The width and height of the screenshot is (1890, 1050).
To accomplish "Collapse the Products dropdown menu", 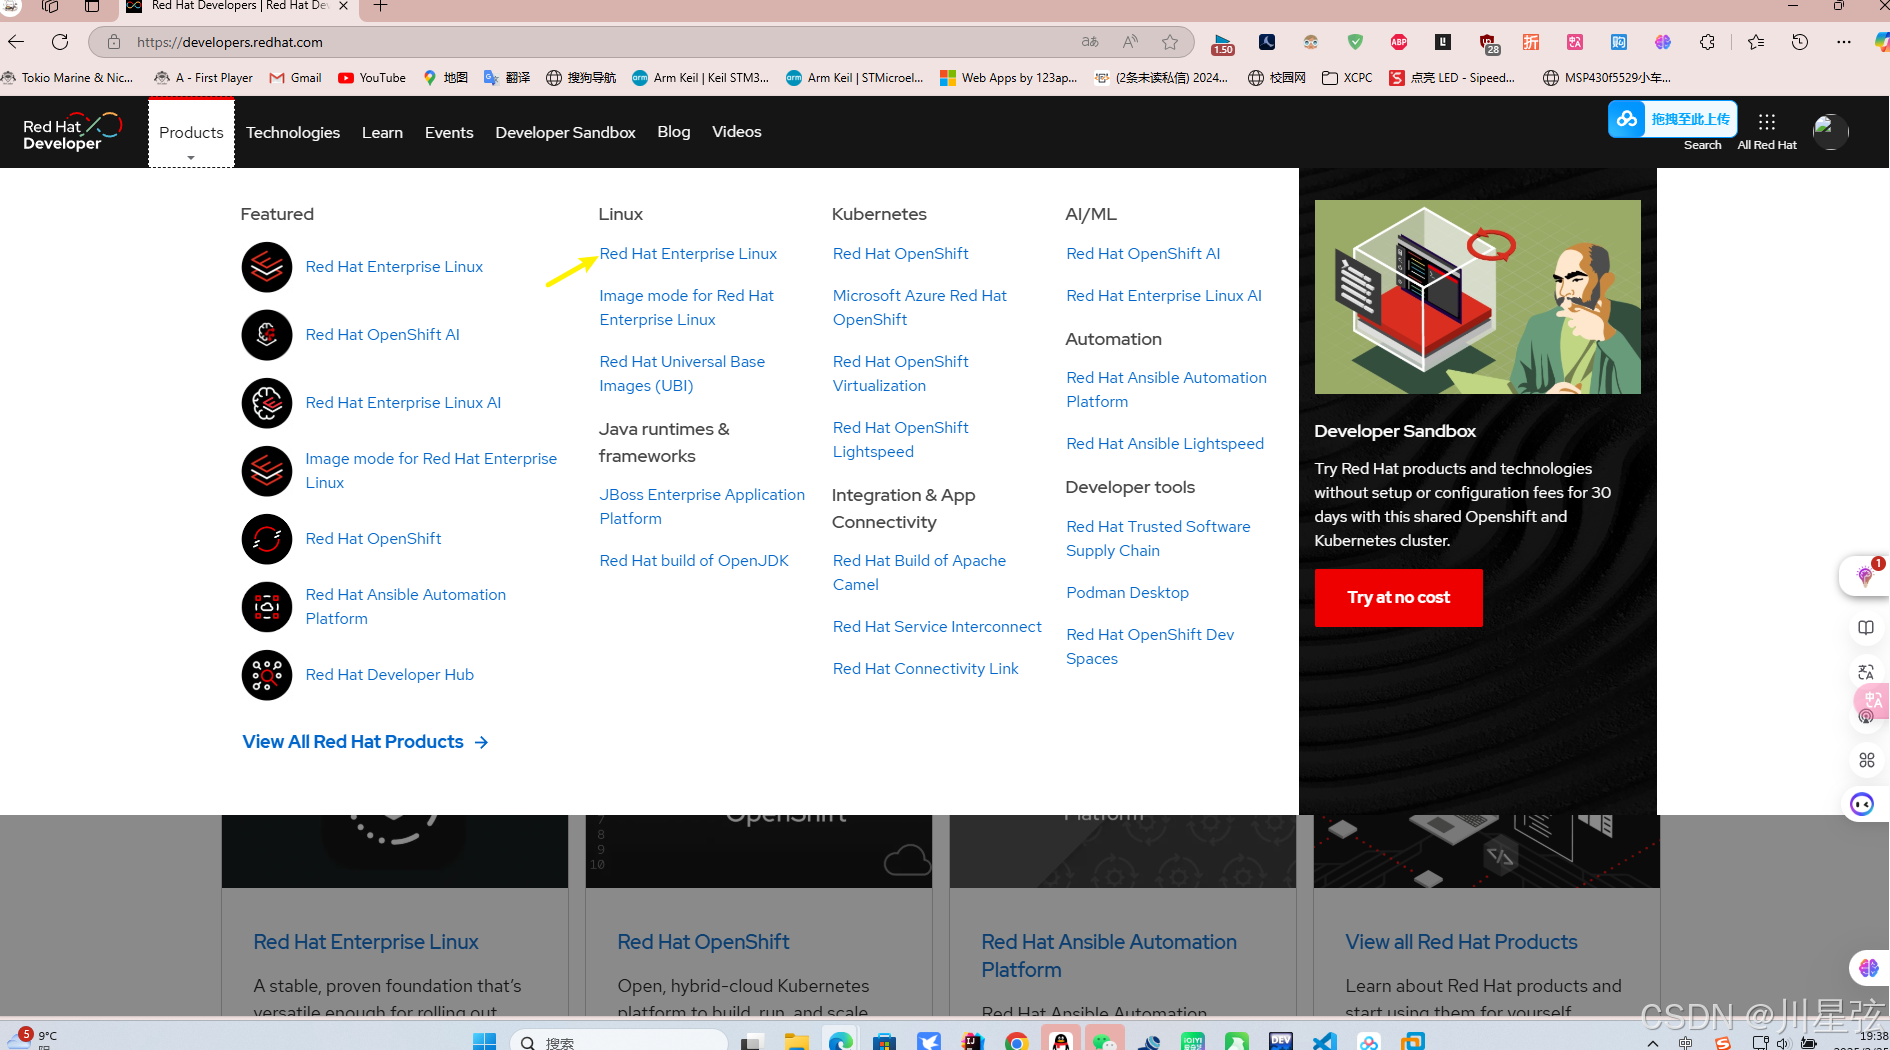I will coord(191,133).
